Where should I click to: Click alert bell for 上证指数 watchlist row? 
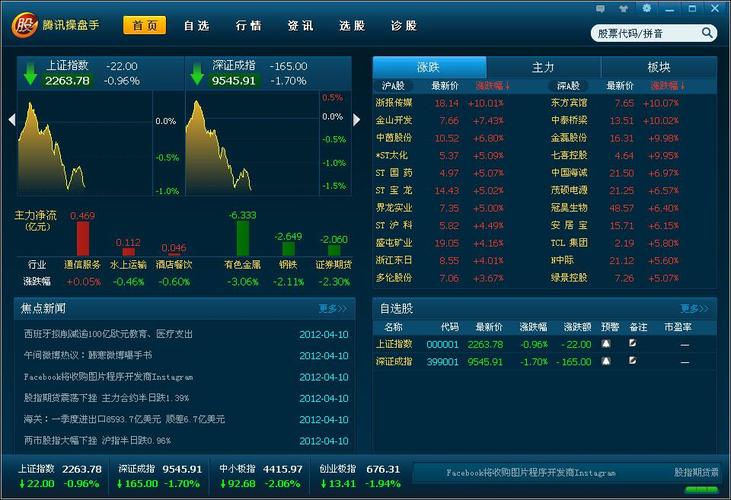click(605, 344)
